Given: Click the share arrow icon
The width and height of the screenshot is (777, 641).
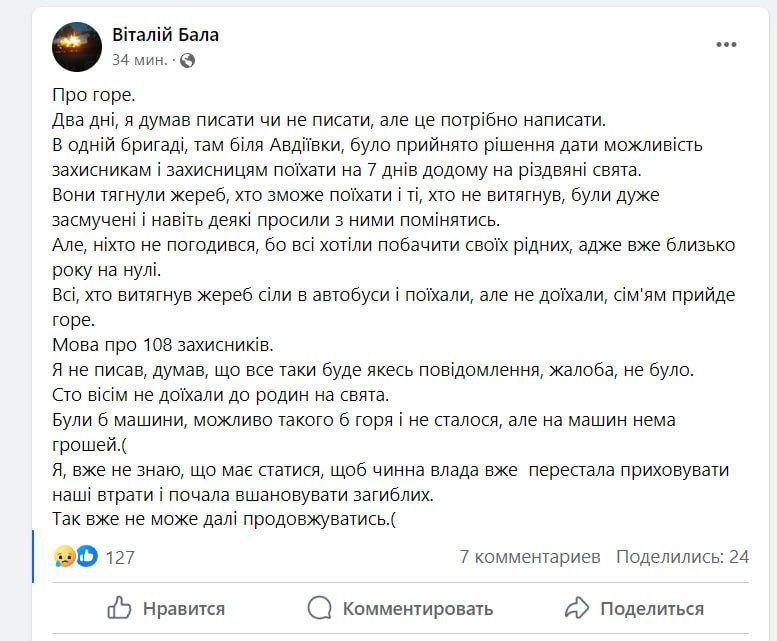Looking at the screenshot, I should click(x=577, y=608).
